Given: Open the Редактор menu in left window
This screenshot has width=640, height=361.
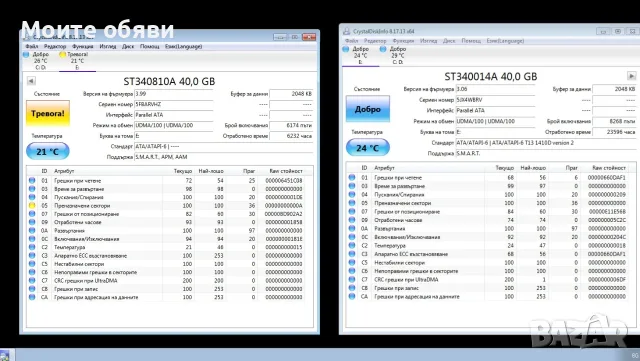Looking at the screenshot, I should 55,47.
